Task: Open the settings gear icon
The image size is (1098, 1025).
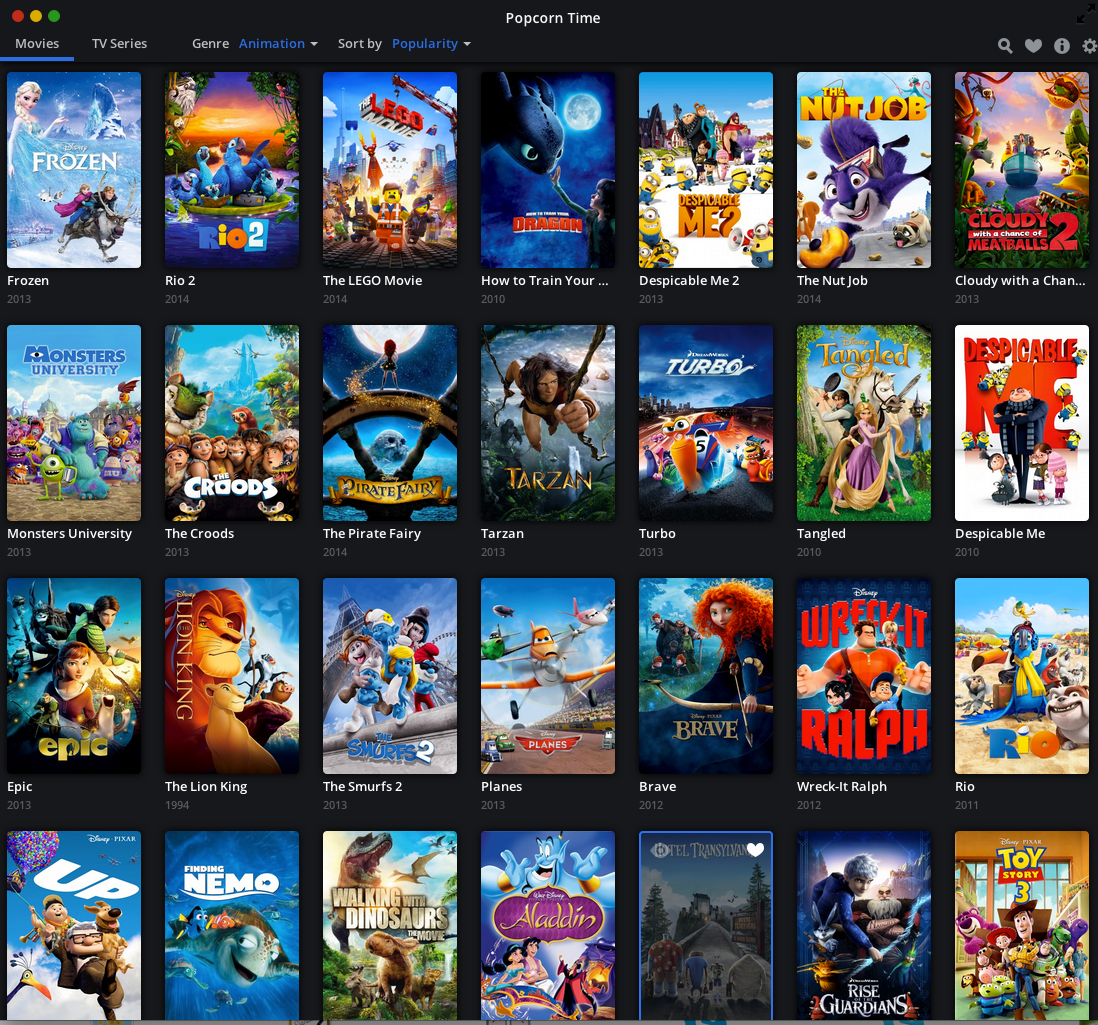Action: tap(1090, 46)
